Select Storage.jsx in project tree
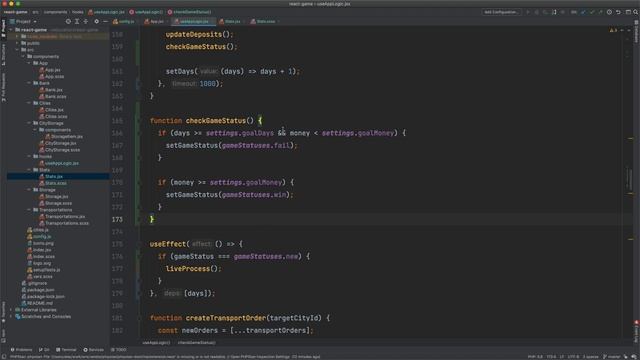This screenshot has width=640, height=360. click(53, 196)
